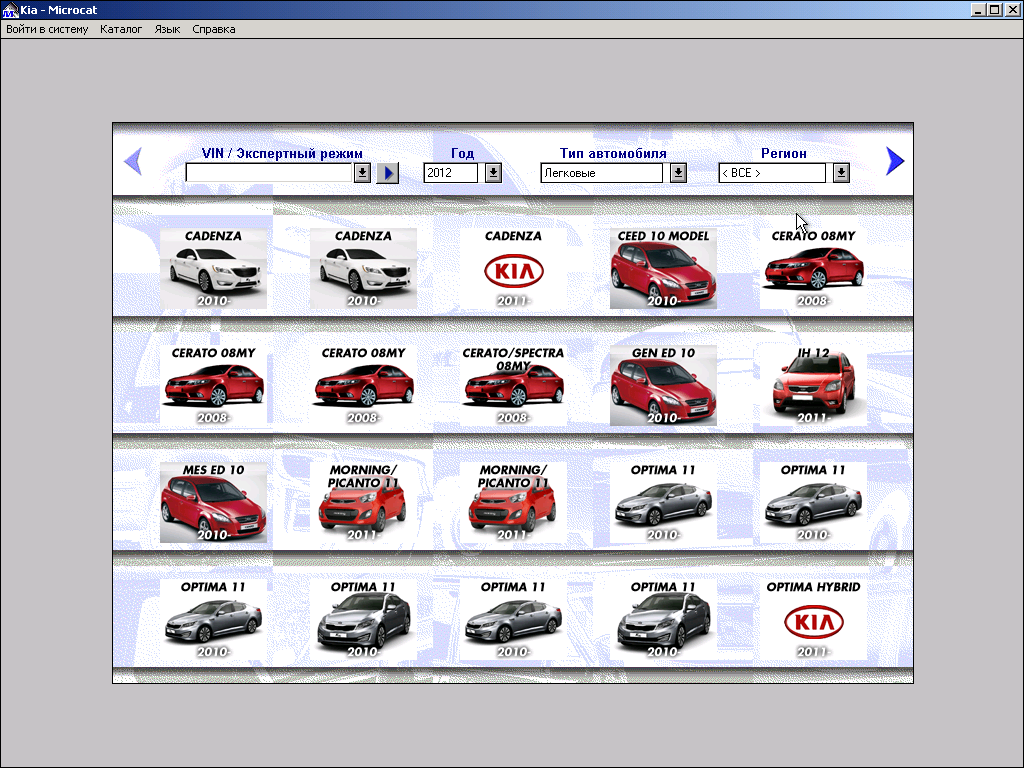Image resolution: width=1024 pixels, height=768 pixels.
Task: Pick the Cerato/Spectra 08MY thumbnail
Action: coord(513,386)
